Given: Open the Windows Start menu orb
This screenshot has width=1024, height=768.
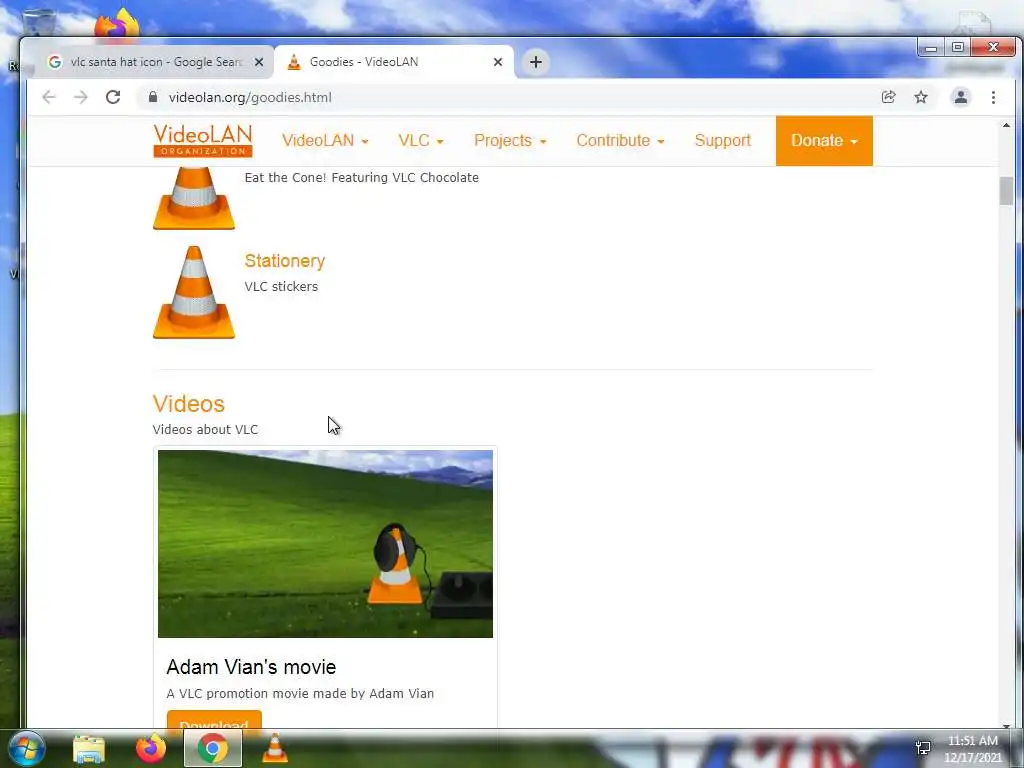Looking at the screenshot, I should click(26, 748).
